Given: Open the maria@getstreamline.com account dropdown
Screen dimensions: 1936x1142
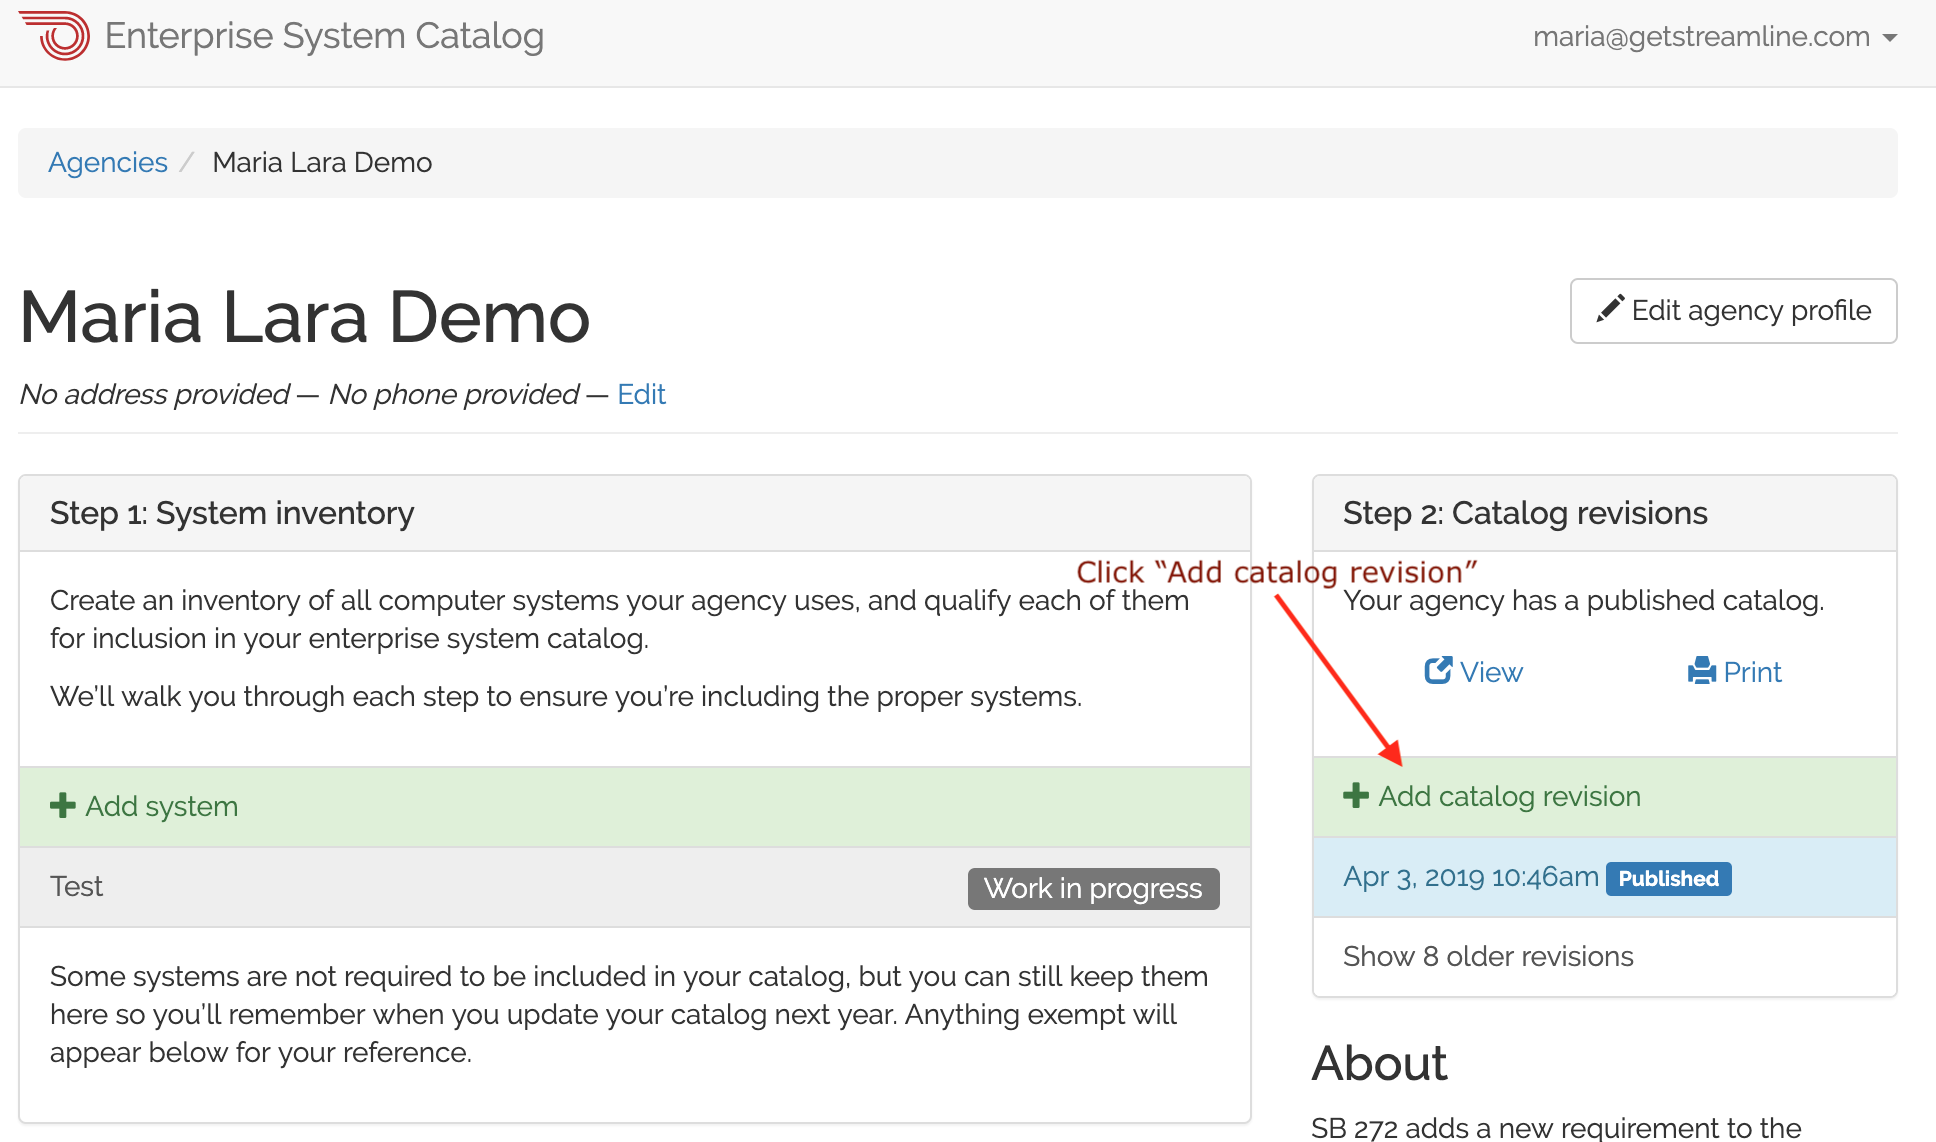Looking at the screenshot, I should coord(1714,37).
